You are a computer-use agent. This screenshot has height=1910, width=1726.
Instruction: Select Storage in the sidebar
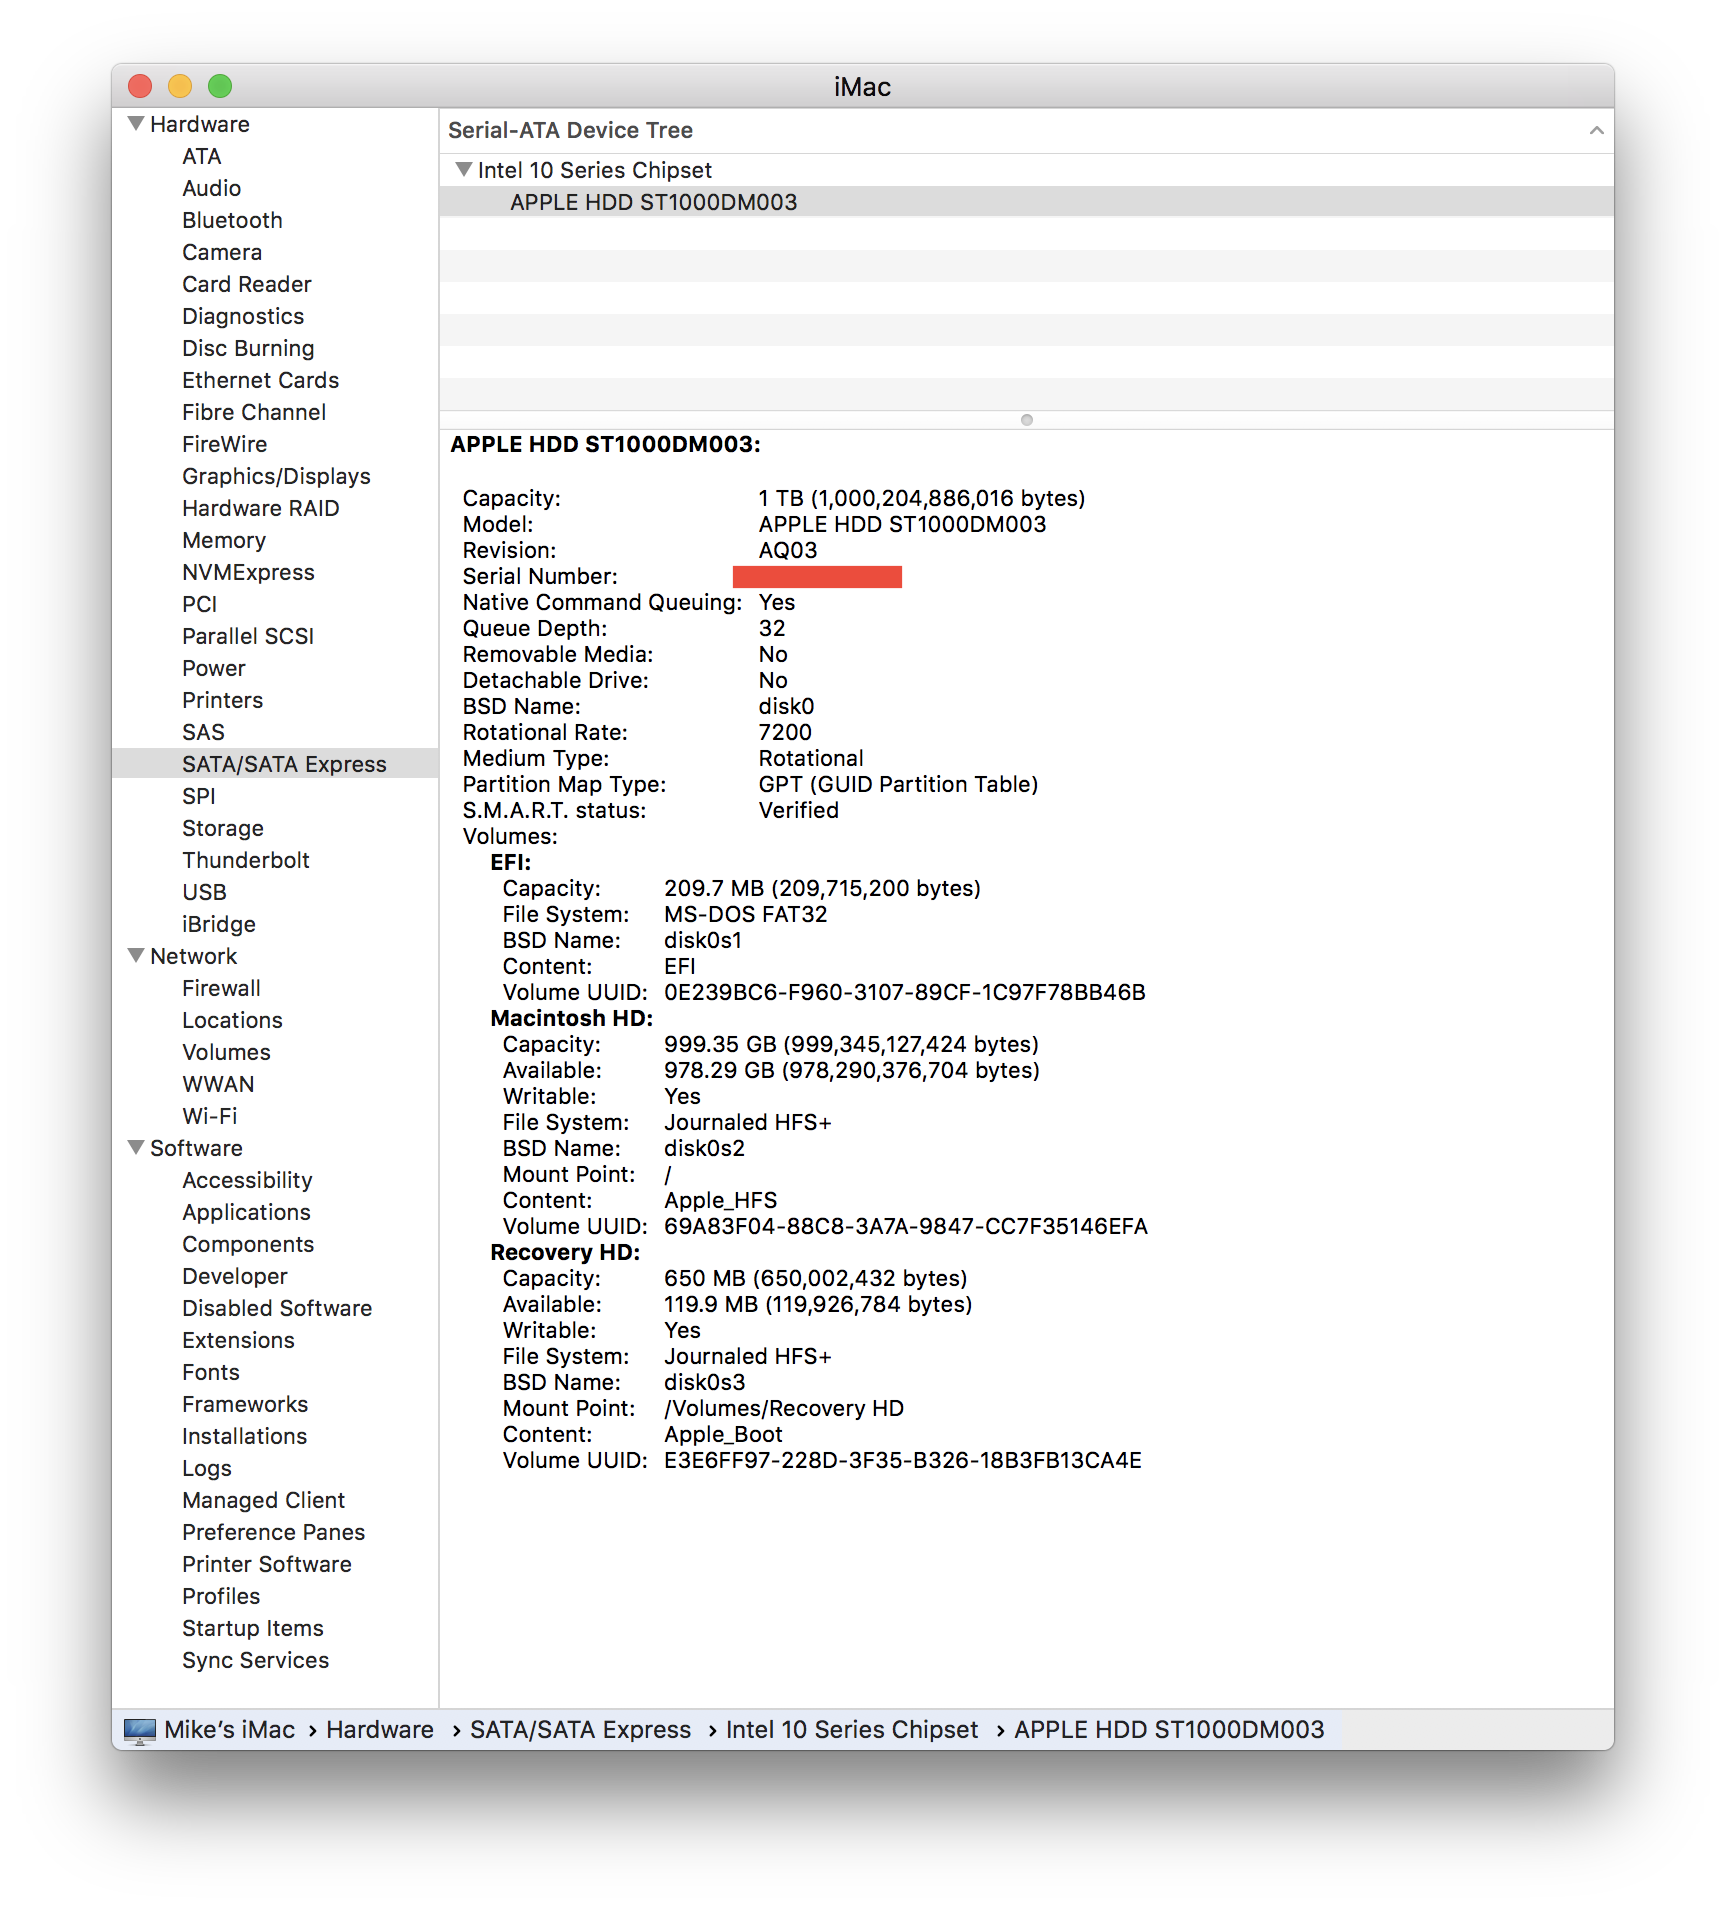(x=223, y=829)
